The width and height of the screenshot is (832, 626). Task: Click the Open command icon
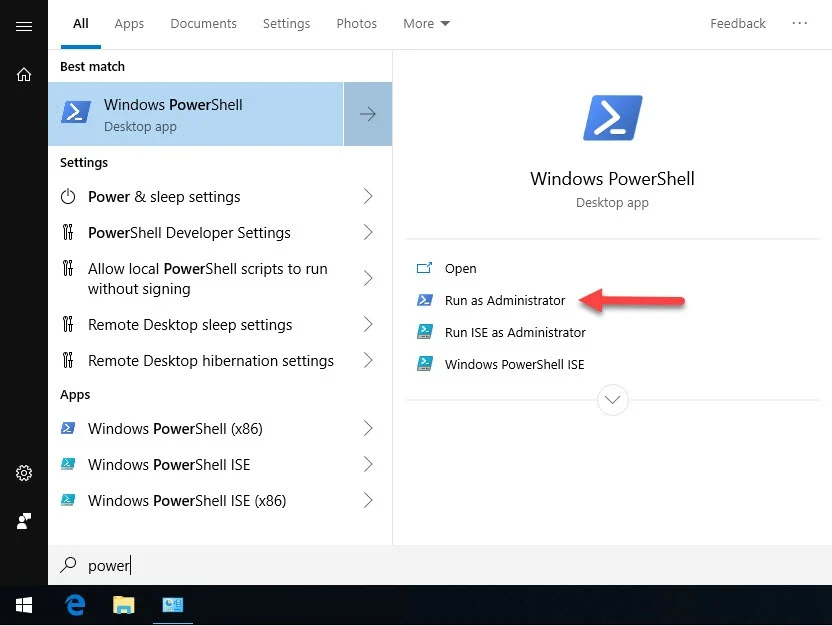(426, 268)
